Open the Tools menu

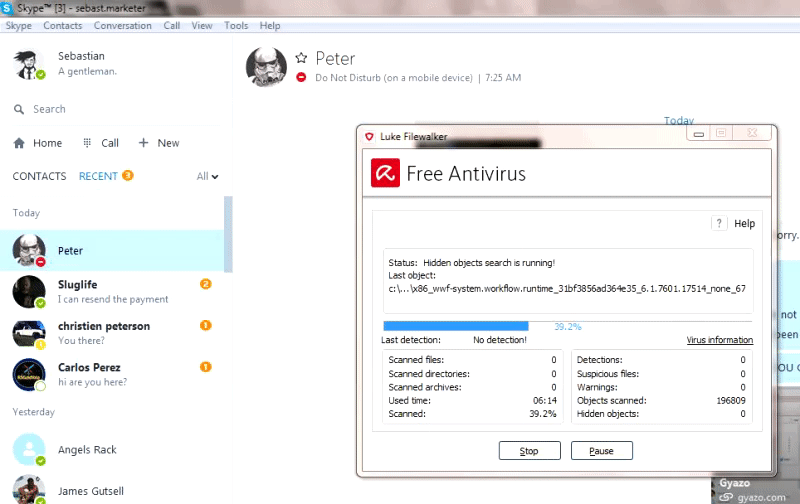236,26
